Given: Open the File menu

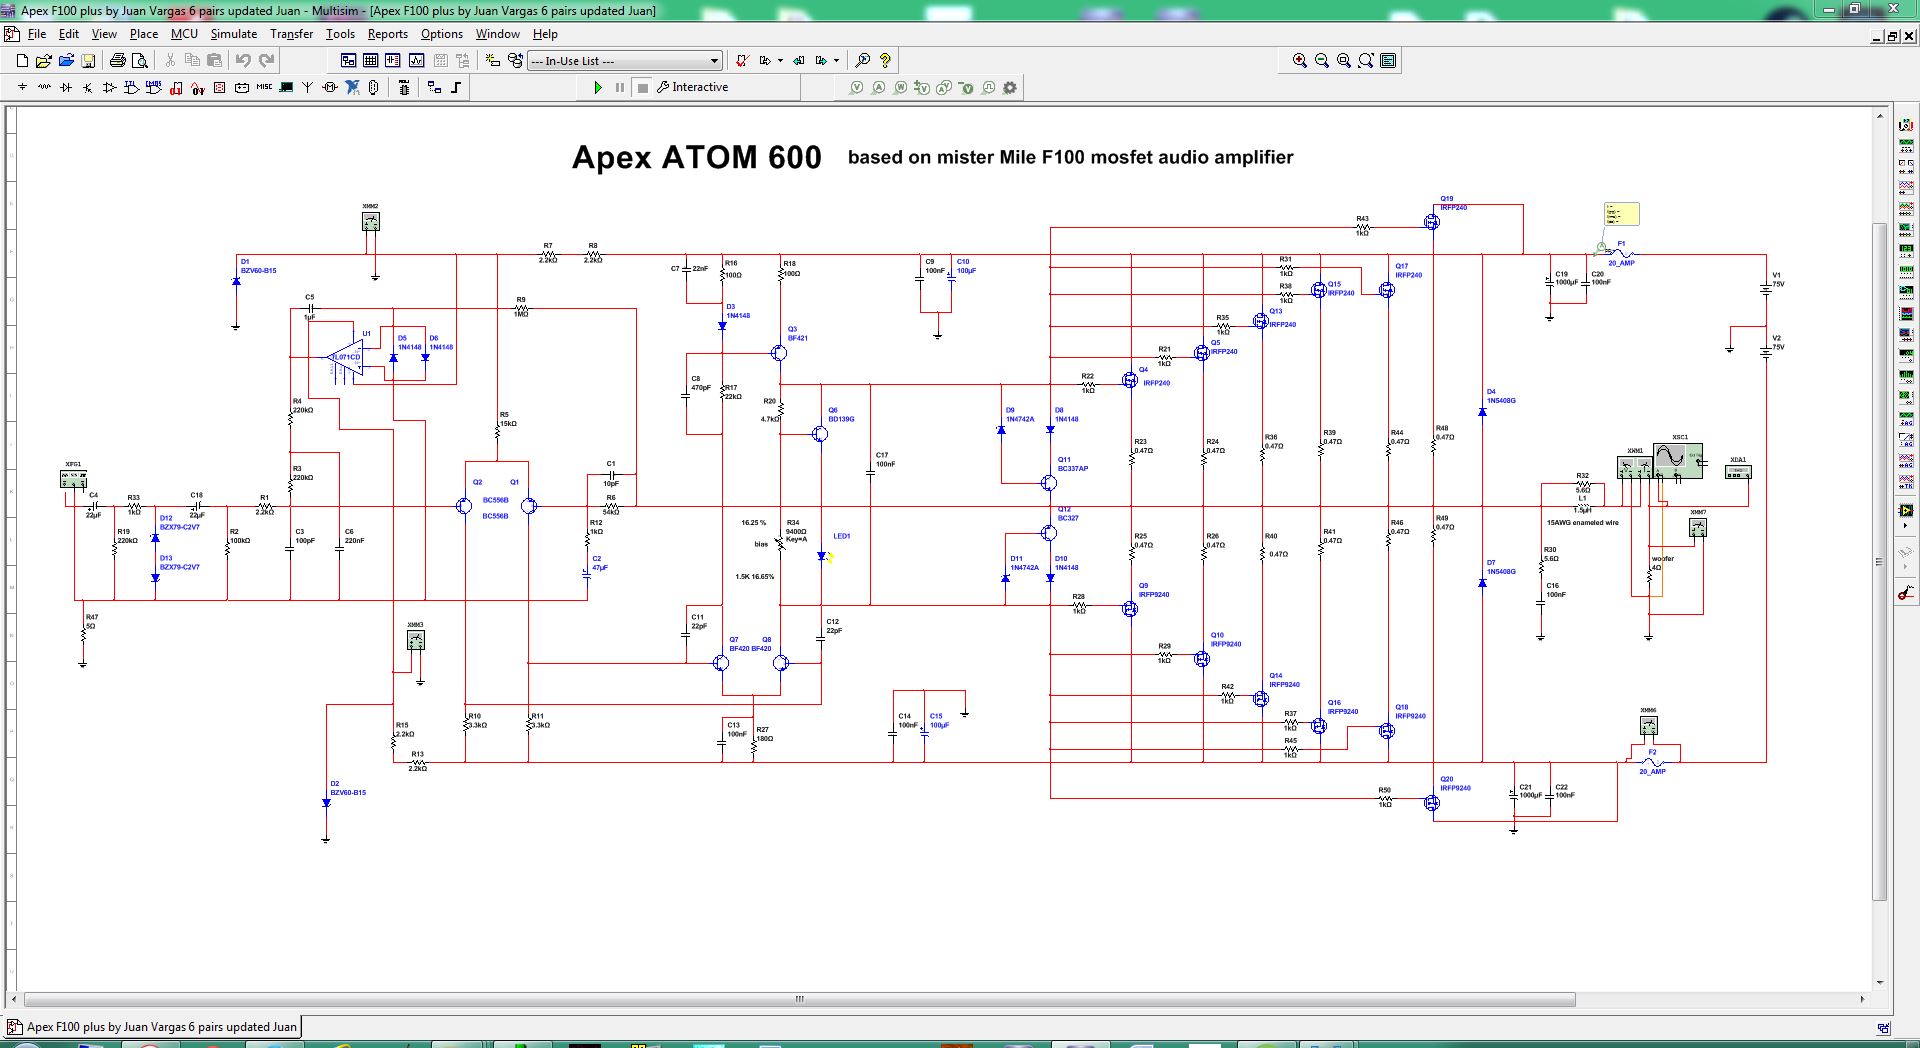Looking at the screenshot, I should pyautogui.click(x=37, y=33).
